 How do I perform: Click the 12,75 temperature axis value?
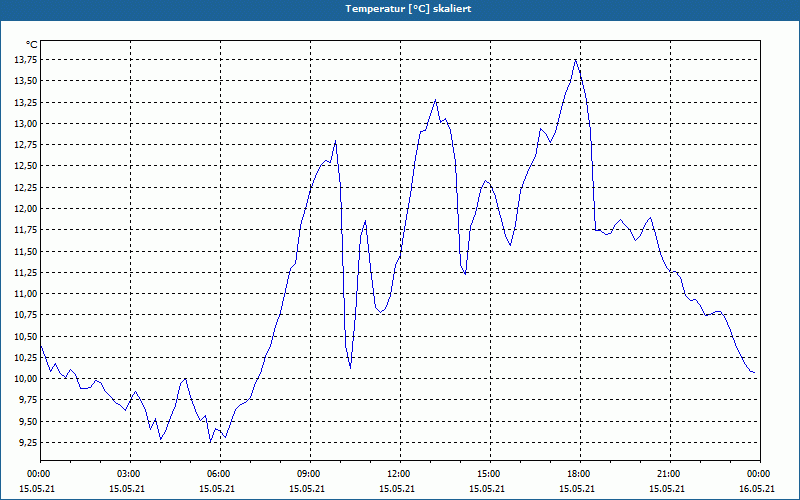point(27,144)
